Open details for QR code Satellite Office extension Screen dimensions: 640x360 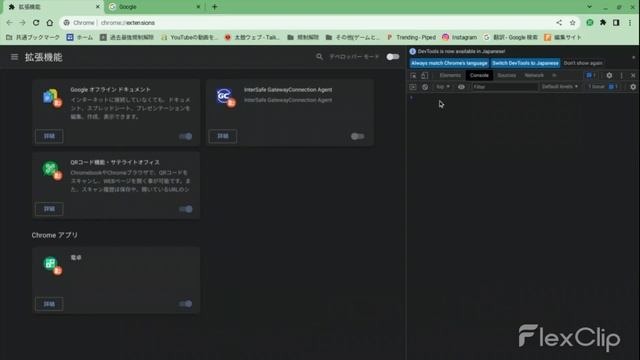point(49,209)
